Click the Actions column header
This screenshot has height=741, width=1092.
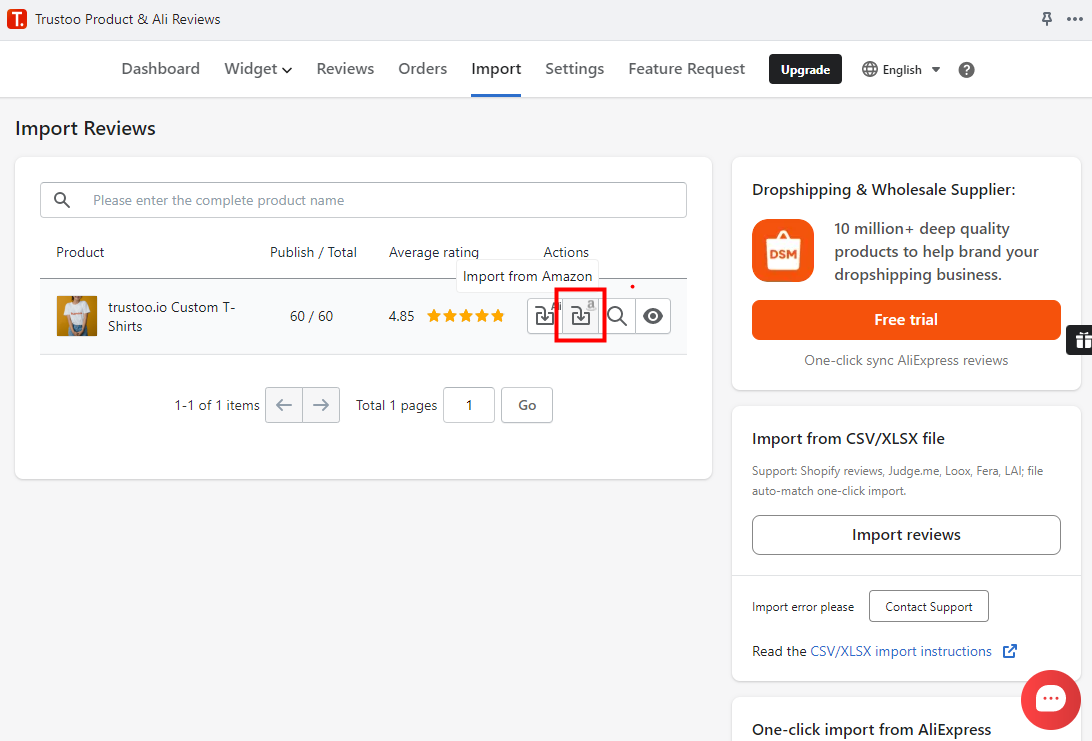(x=566, y=252)
